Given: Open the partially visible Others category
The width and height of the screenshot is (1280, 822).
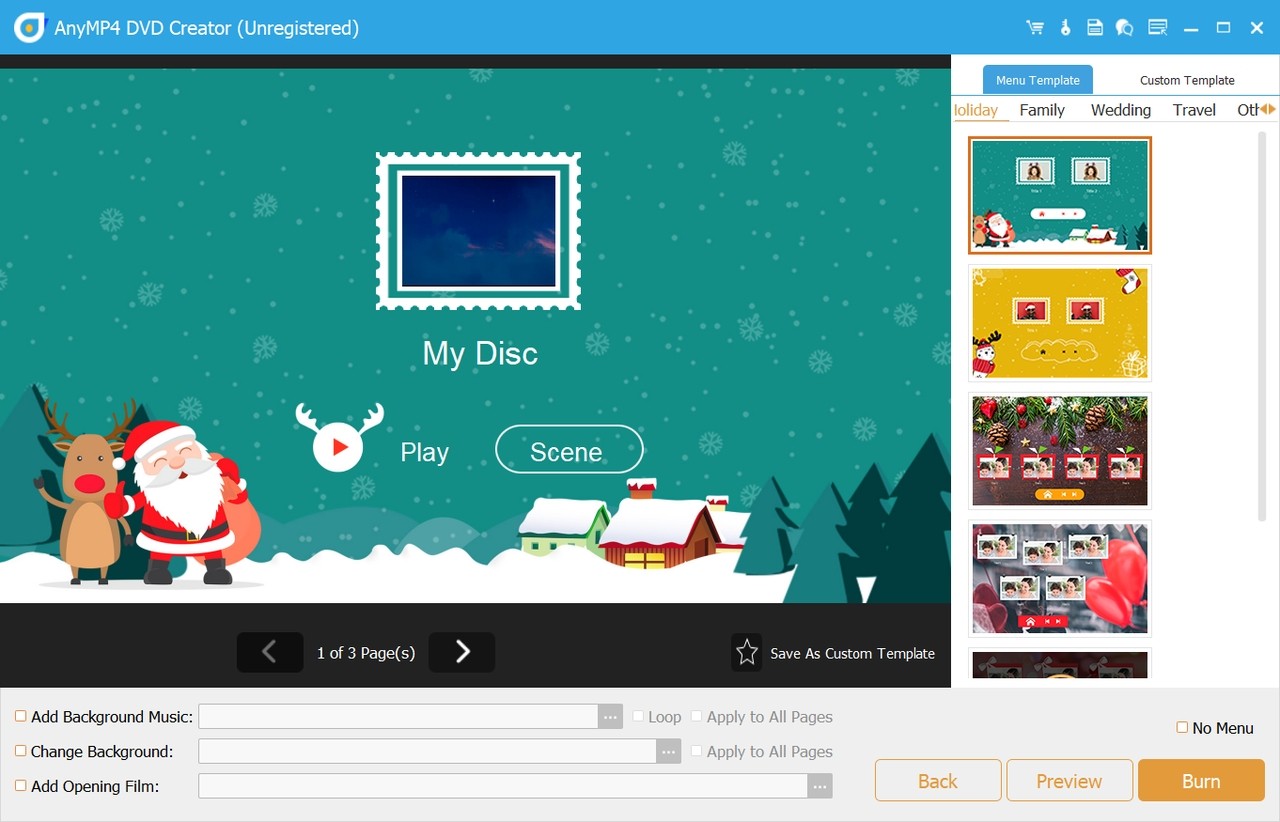Looking at the screenshot, I should (x=1247, y=110).
